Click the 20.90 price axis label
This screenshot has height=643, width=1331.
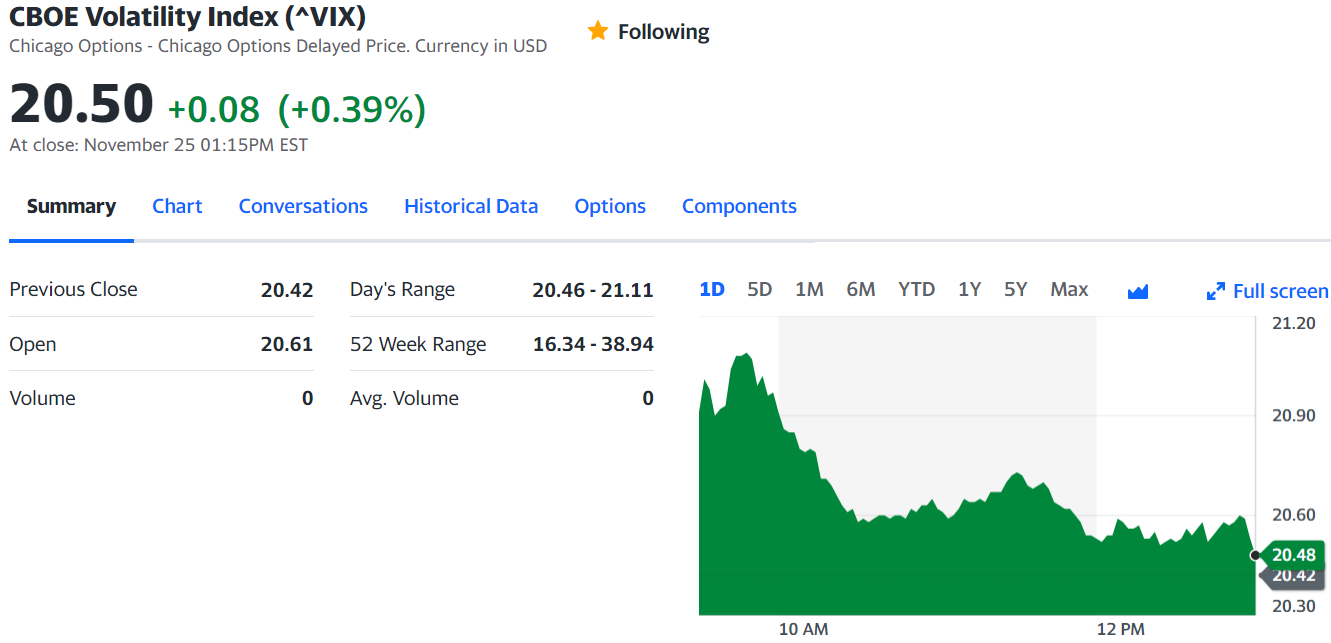click(1294, 416)
